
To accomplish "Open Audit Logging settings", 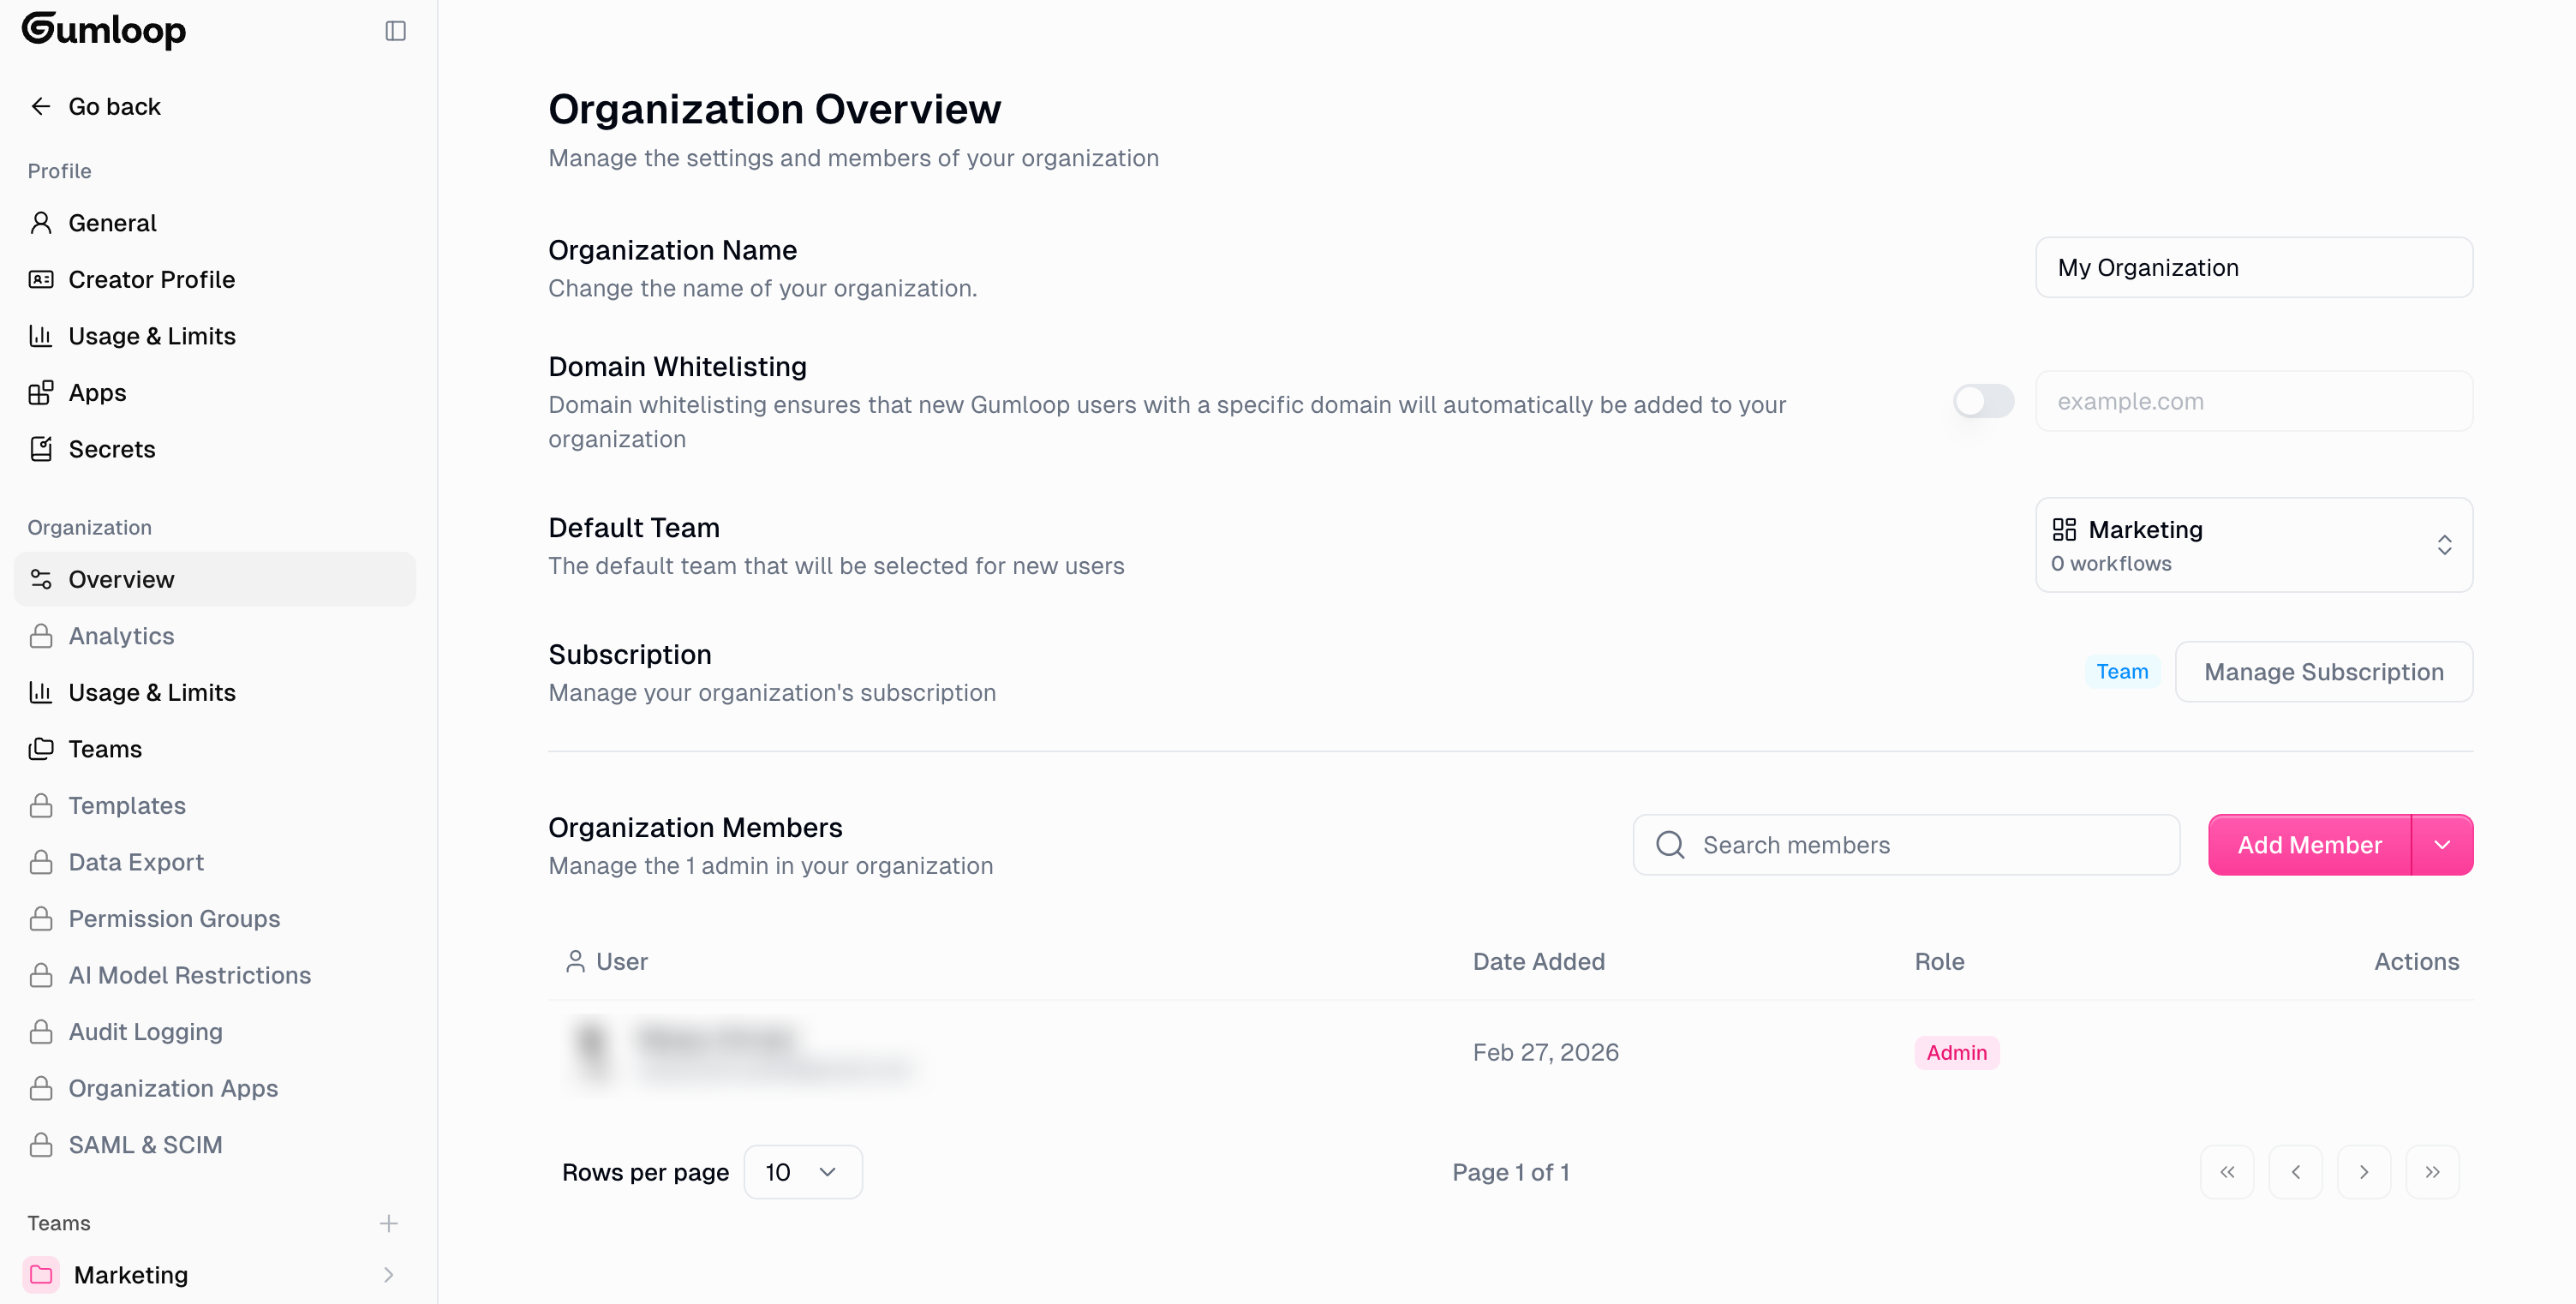I will 145,1031.
